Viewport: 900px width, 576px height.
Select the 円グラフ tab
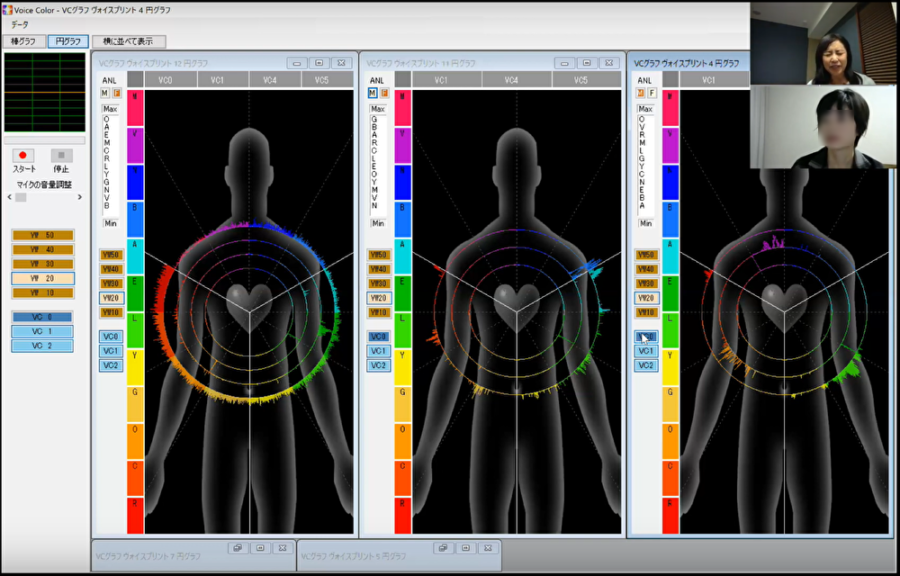[67, 42]
